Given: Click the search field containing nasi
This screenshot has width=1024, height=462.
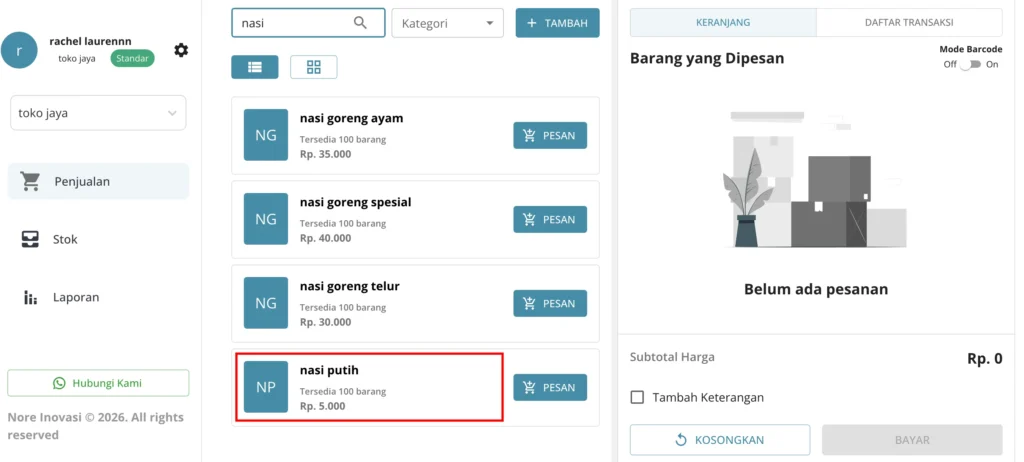Looking at the screenshot, I should pos(308,23).
